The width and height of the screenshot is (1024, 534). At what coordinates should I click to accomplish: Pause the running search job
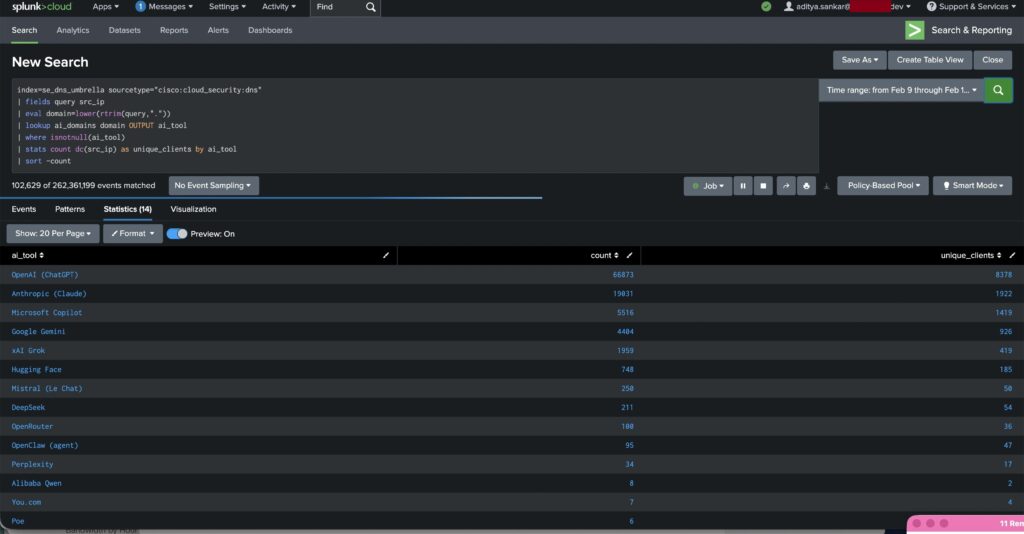(743, 186)
